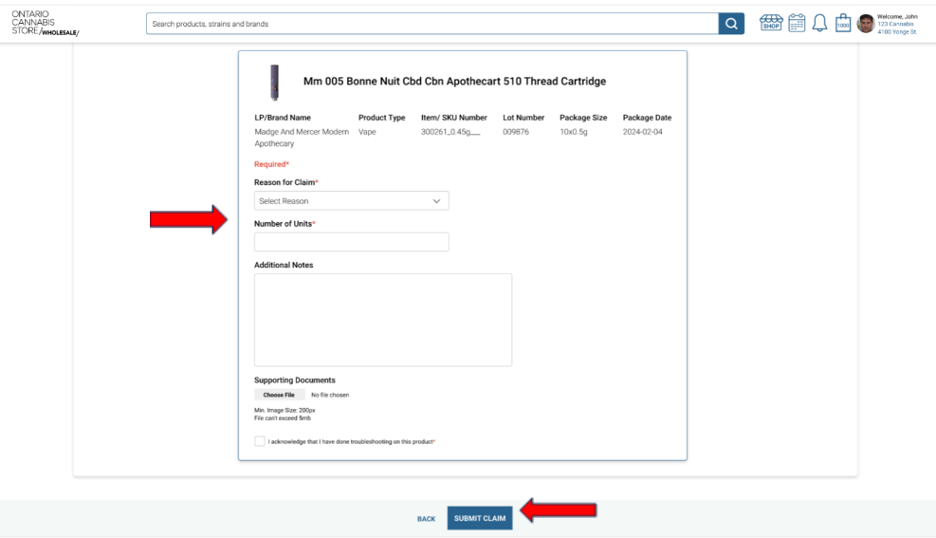Click the package date 2024-02-04

coord(642,132)
